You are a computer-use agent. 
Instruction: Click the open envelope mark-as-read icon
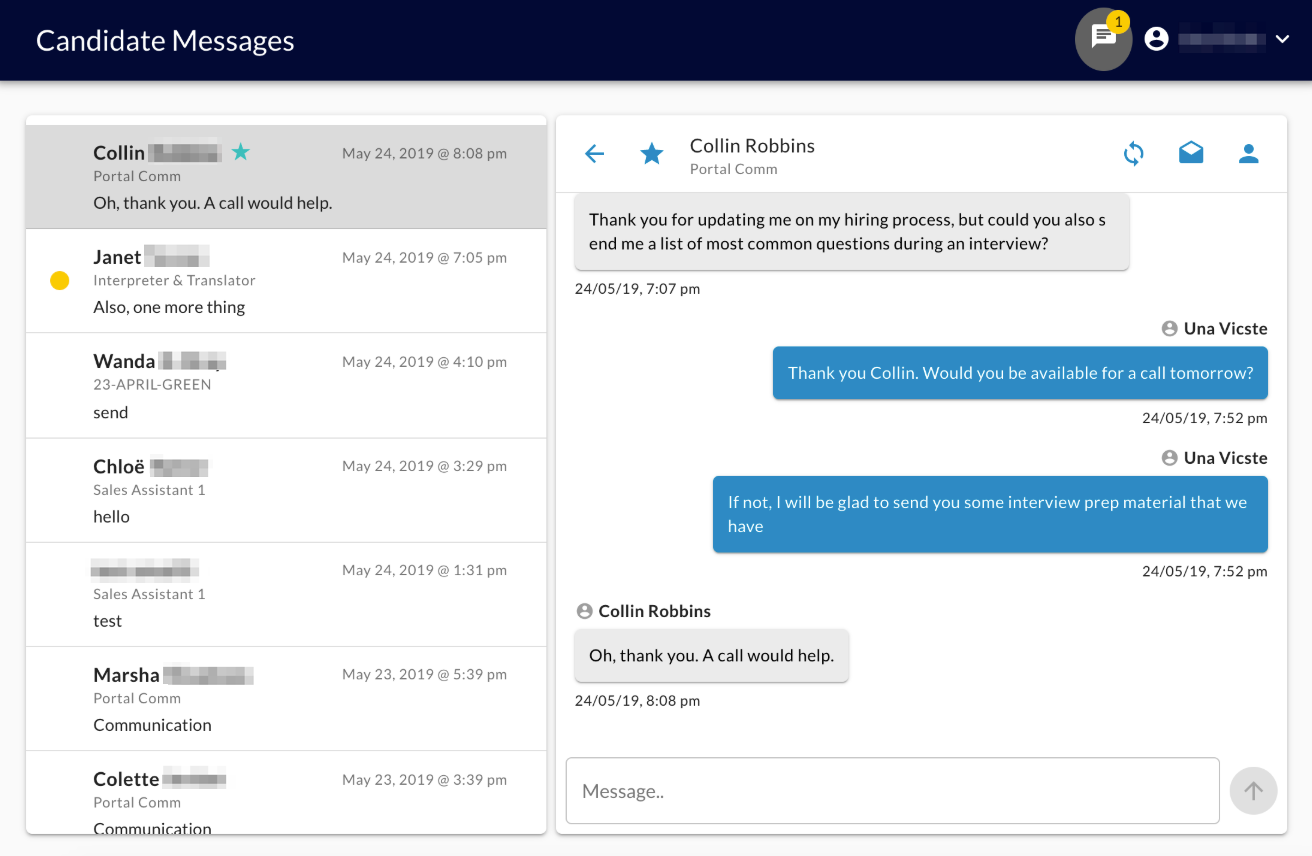[1191, 153]
